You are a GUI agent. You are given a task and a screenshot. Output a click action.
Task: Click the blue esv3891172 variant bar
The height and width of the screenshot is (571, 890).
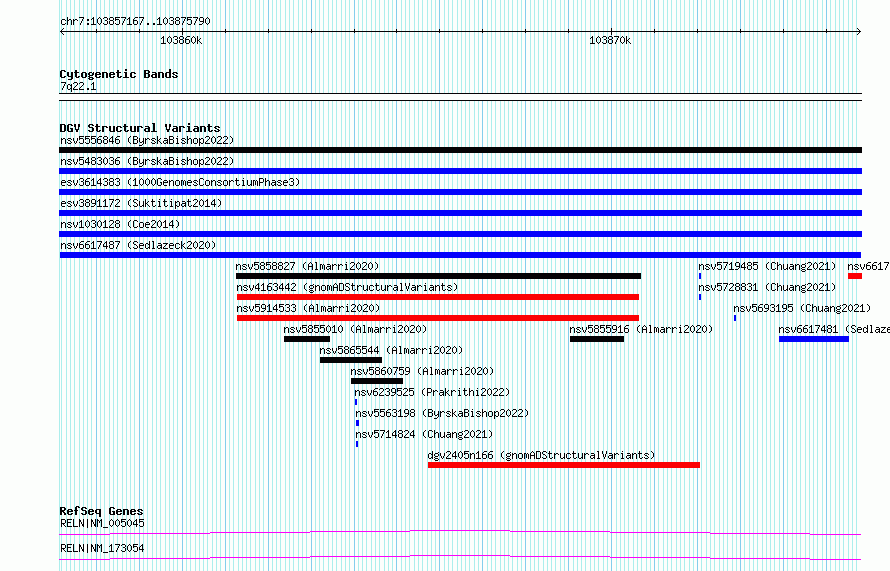coord(460,213)
